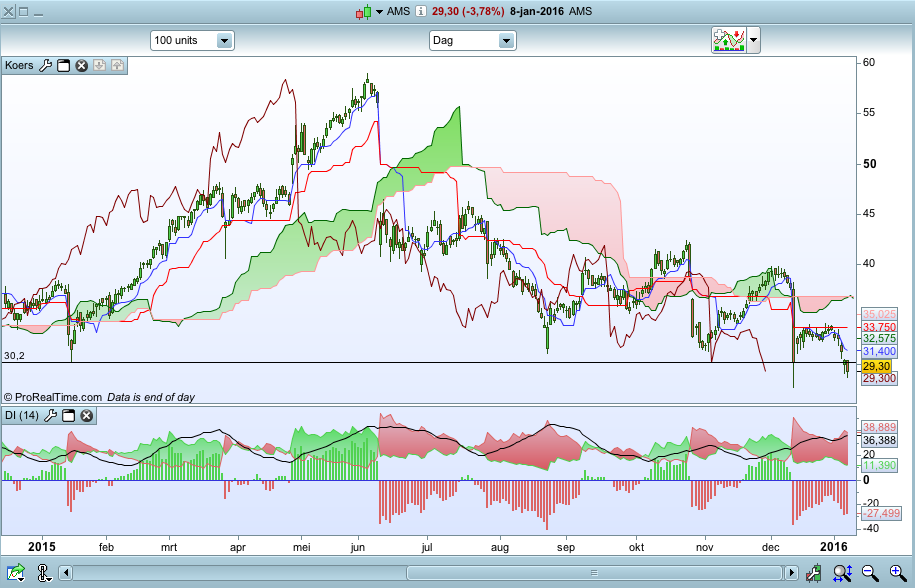Show instrument info via the 'i' icon

421,11
